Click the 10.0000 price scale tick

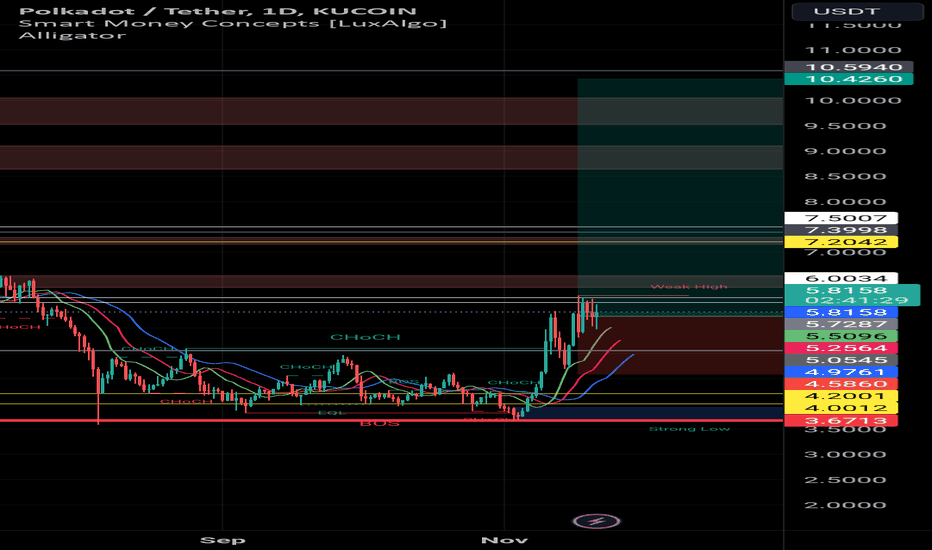(853, 100)
